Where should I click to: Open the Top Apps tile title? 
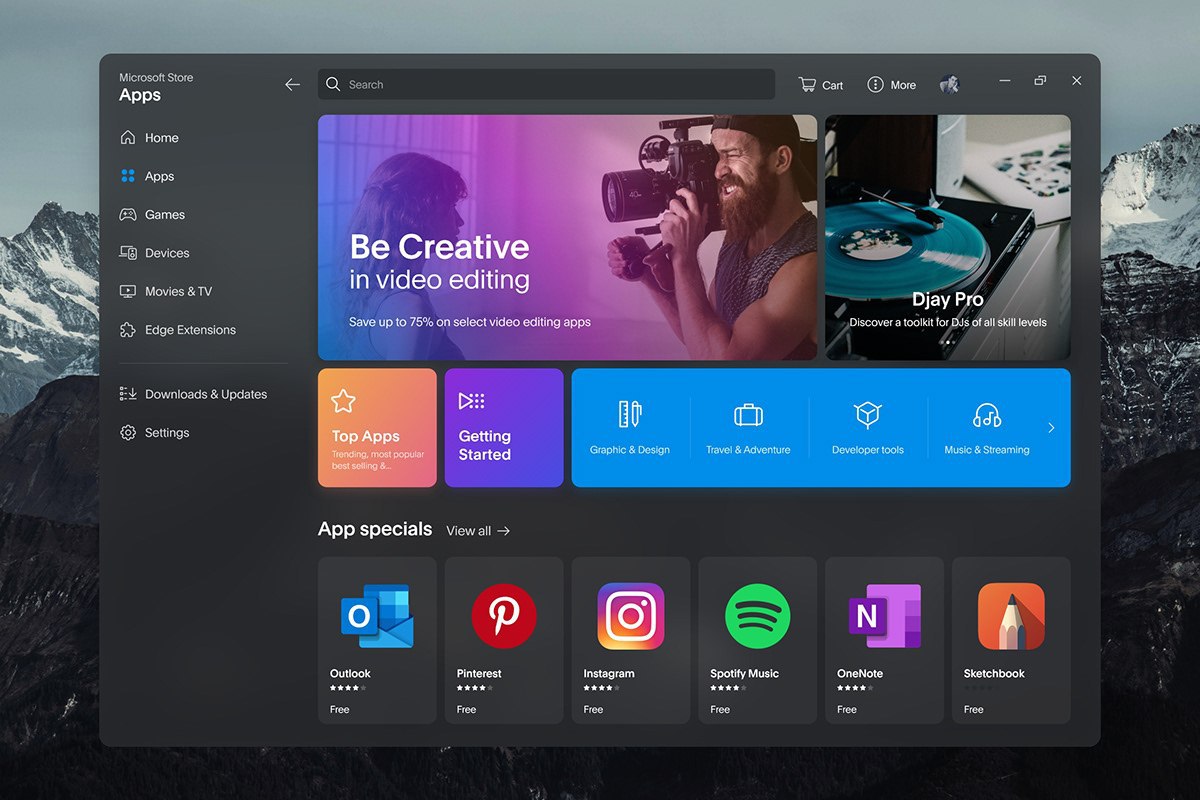point(366,436)
